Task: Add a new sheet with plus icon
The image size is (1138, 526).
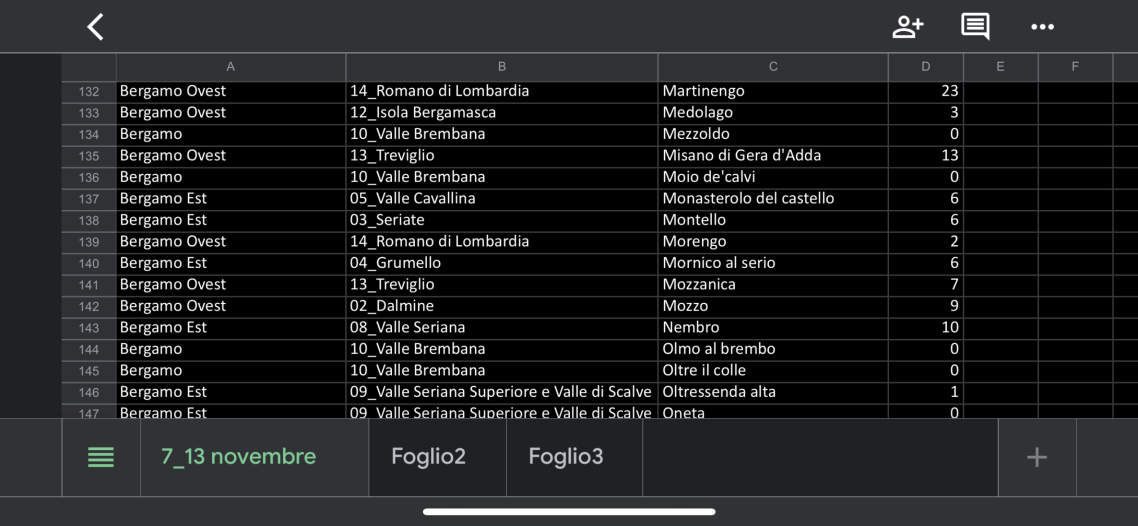Action: [1037, 457]
